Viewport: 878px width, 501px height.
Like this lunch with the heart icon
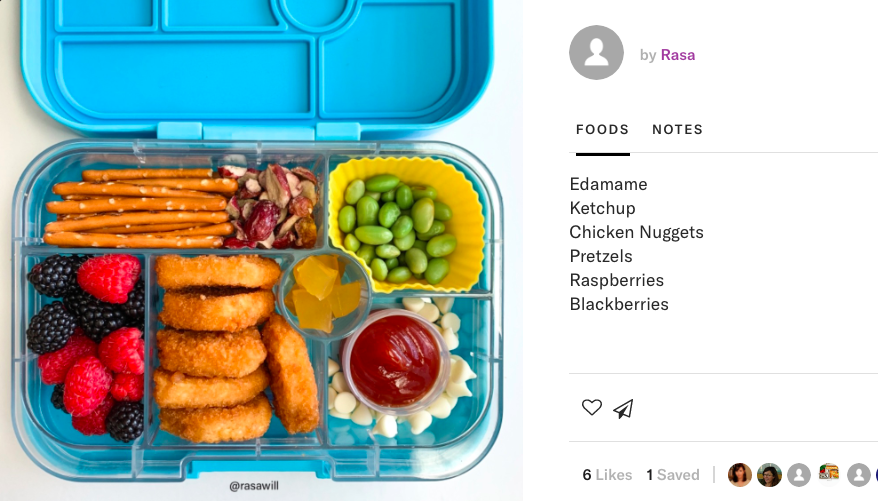pos(591,408)
